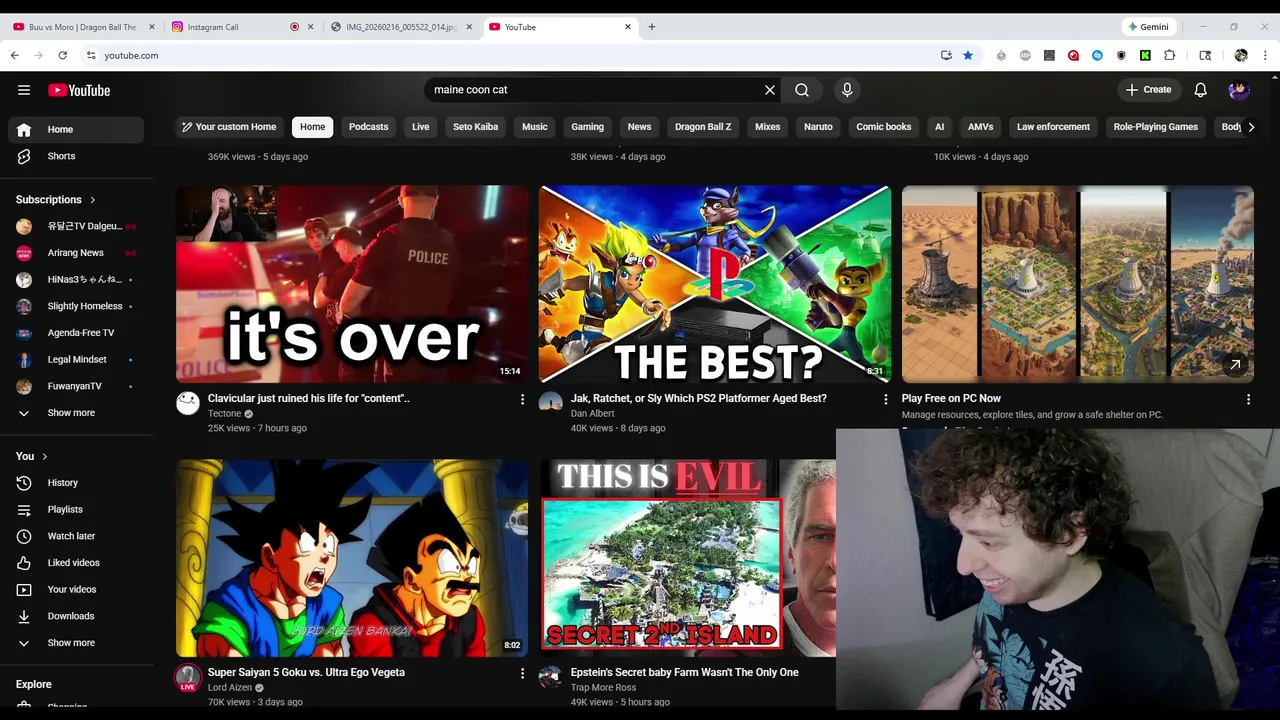Open the notifications bell
The image size is (1280, 720).
pos(1200,90)
